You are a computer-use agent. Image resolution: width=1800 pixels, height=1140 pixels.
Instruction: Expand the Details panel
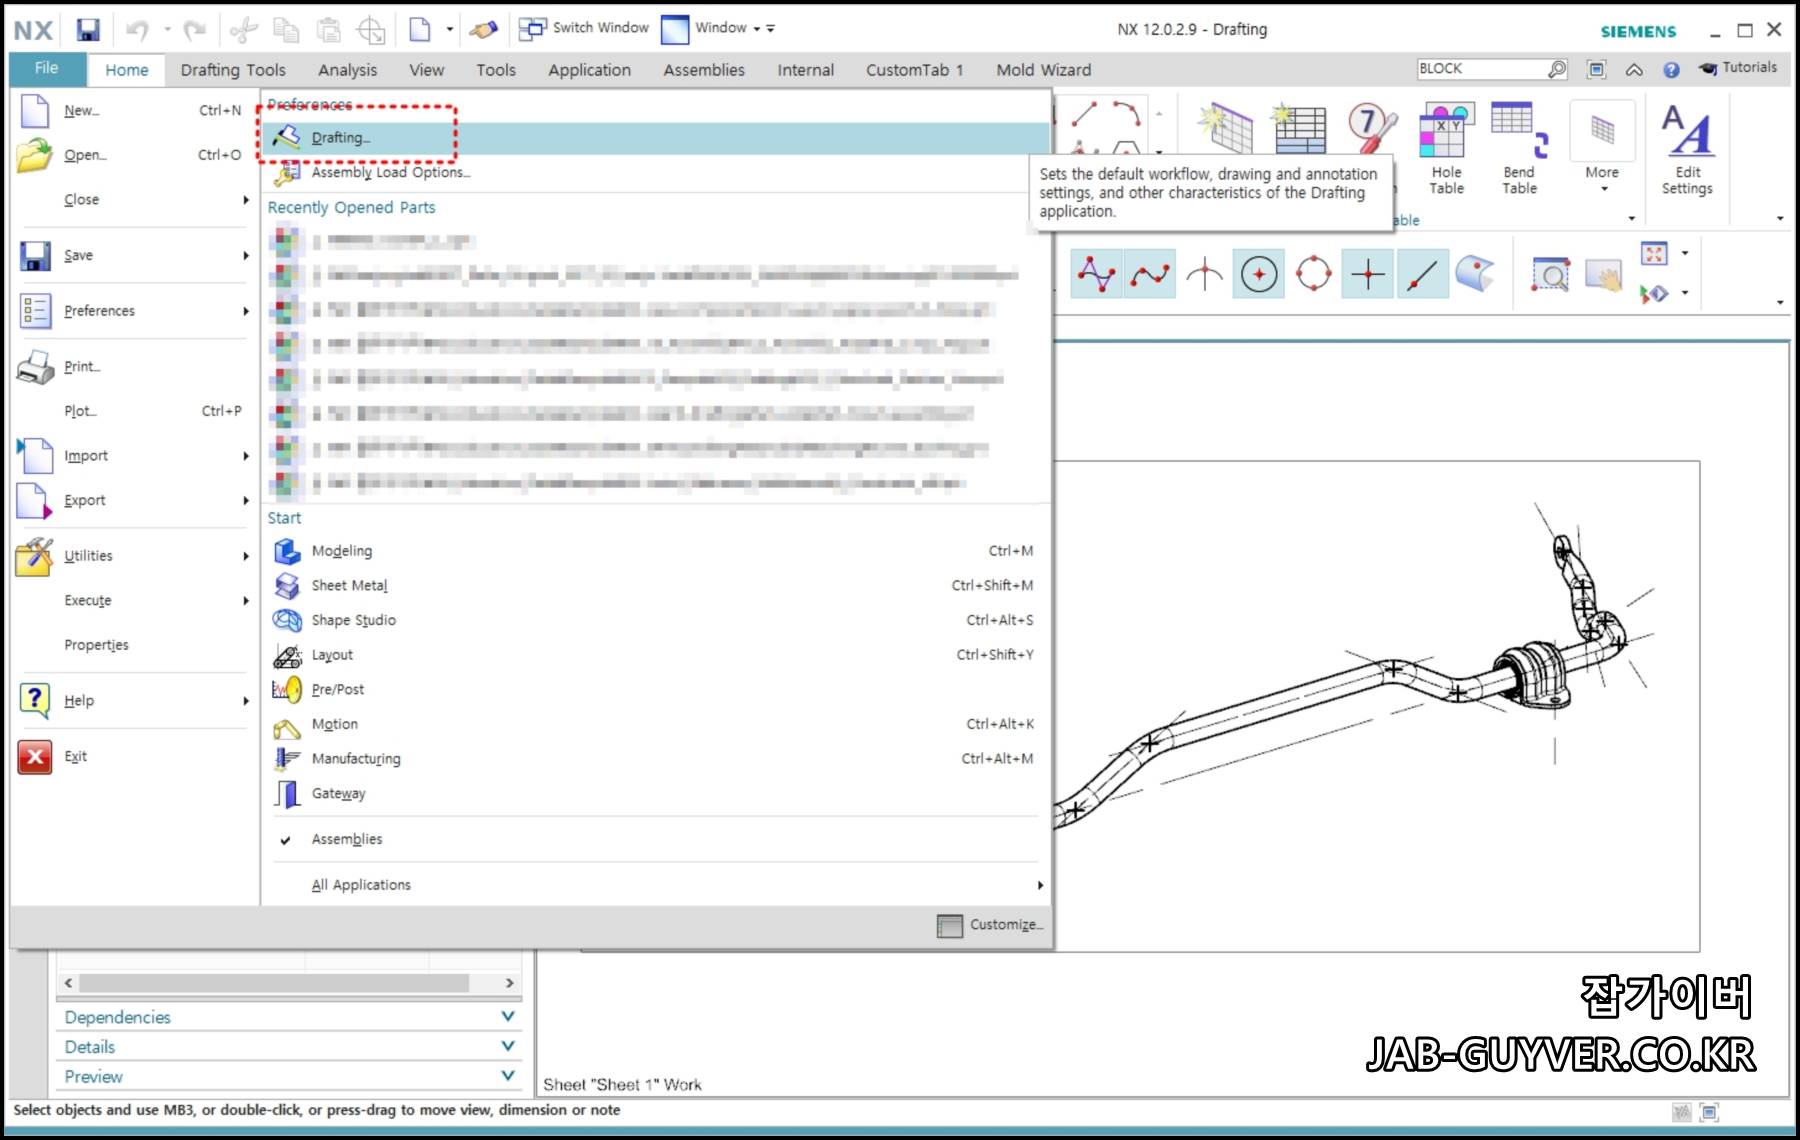tap(289, 1047)
